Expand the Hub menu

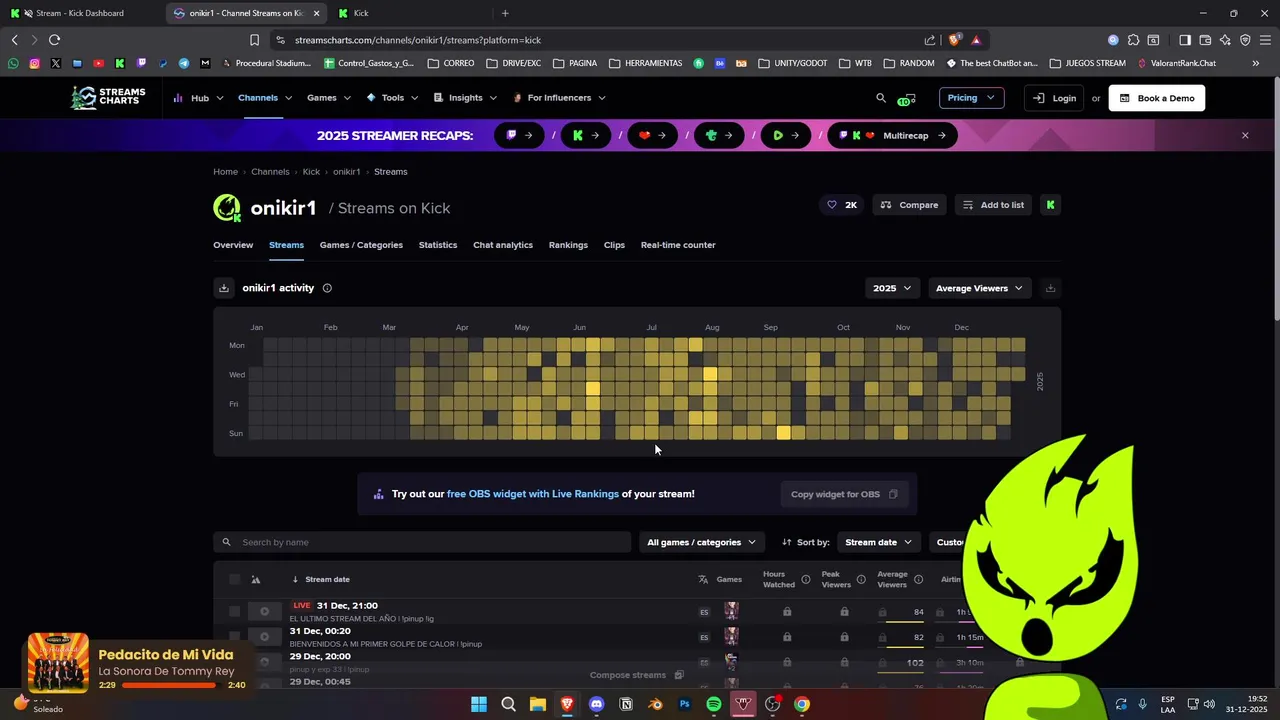click(198, 98)
